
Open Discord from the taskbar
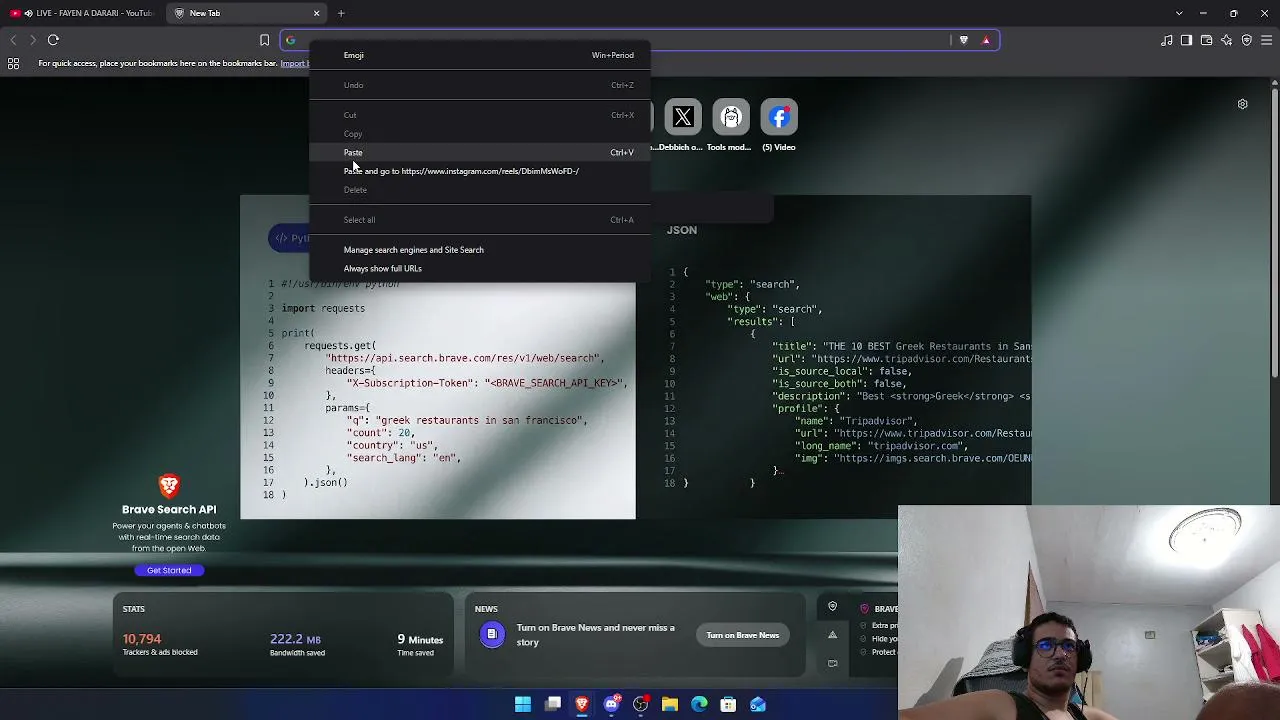tap(612, 705)
